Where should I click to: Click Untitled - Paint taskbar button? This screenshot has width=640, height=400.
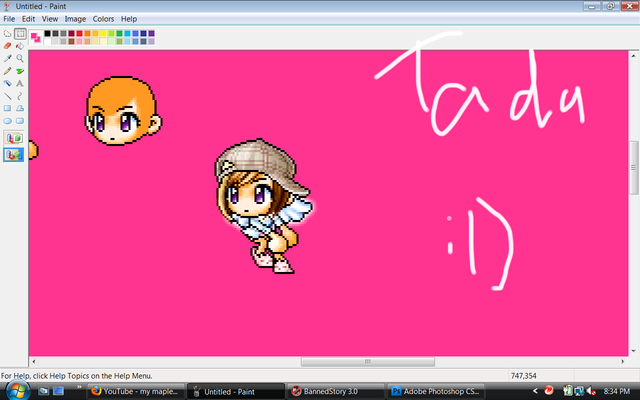tap(236, 391)
